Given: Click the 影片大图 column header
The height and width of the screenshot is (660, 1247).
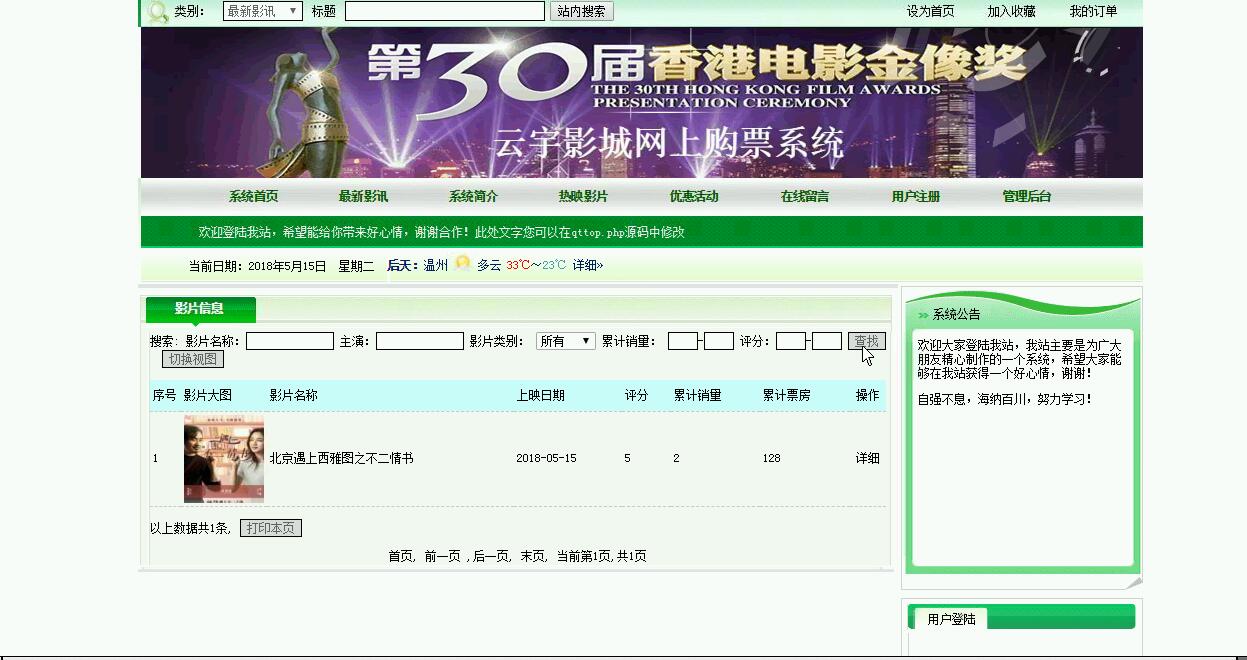Looking at the screenshot, I should coord(207,395).
